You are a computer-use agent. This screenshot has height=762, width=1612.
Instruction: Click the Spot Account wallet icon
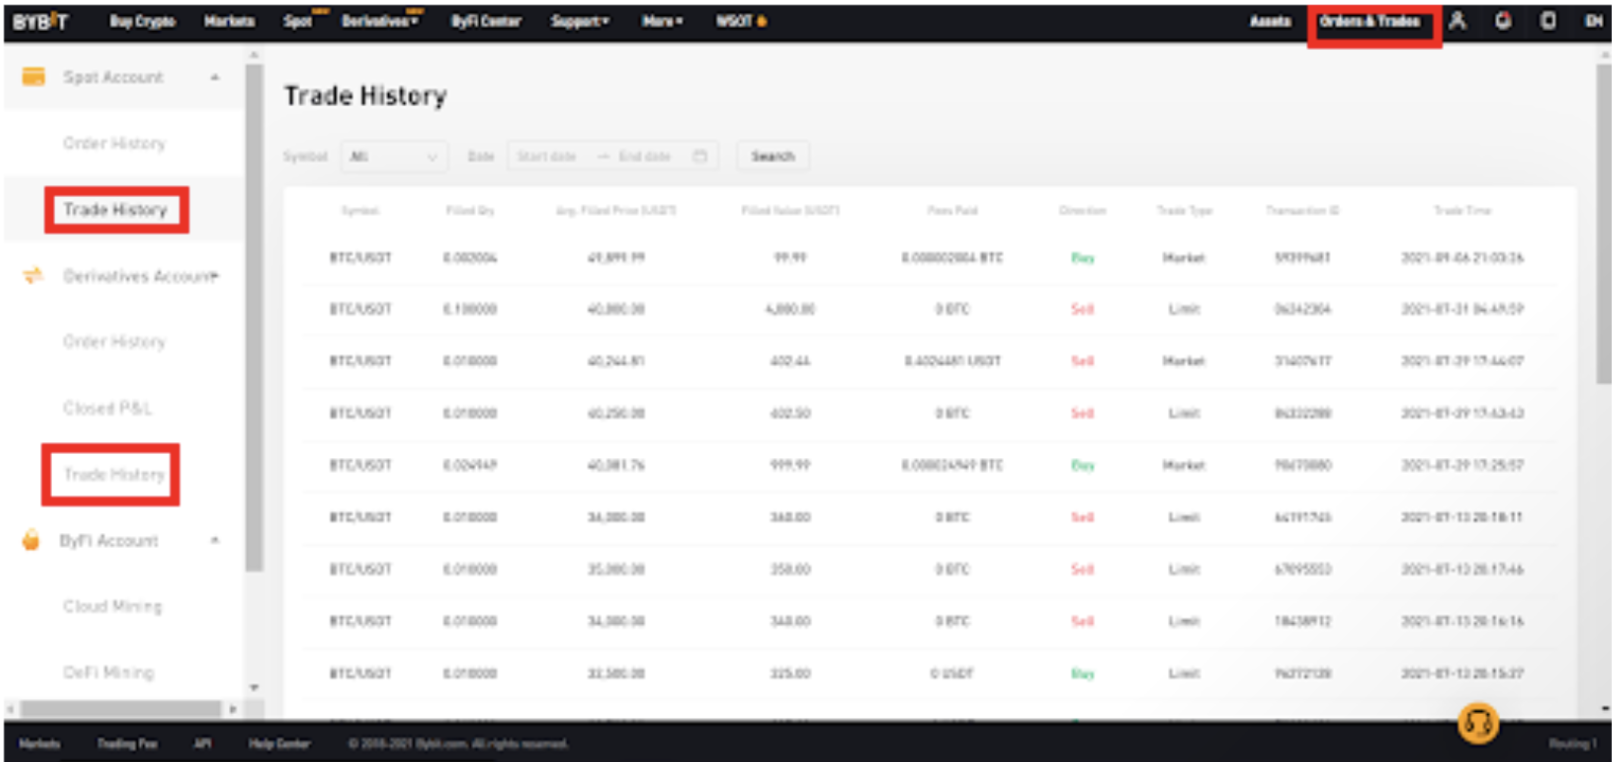click(33, 77)
